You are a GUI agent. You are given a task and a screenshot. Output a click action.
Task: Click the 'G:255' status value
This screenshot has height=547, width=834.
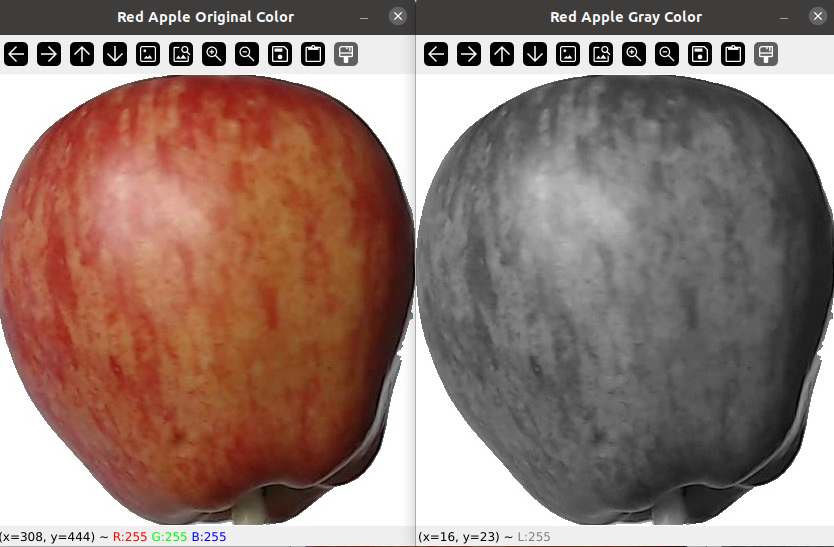coord(169,536)
